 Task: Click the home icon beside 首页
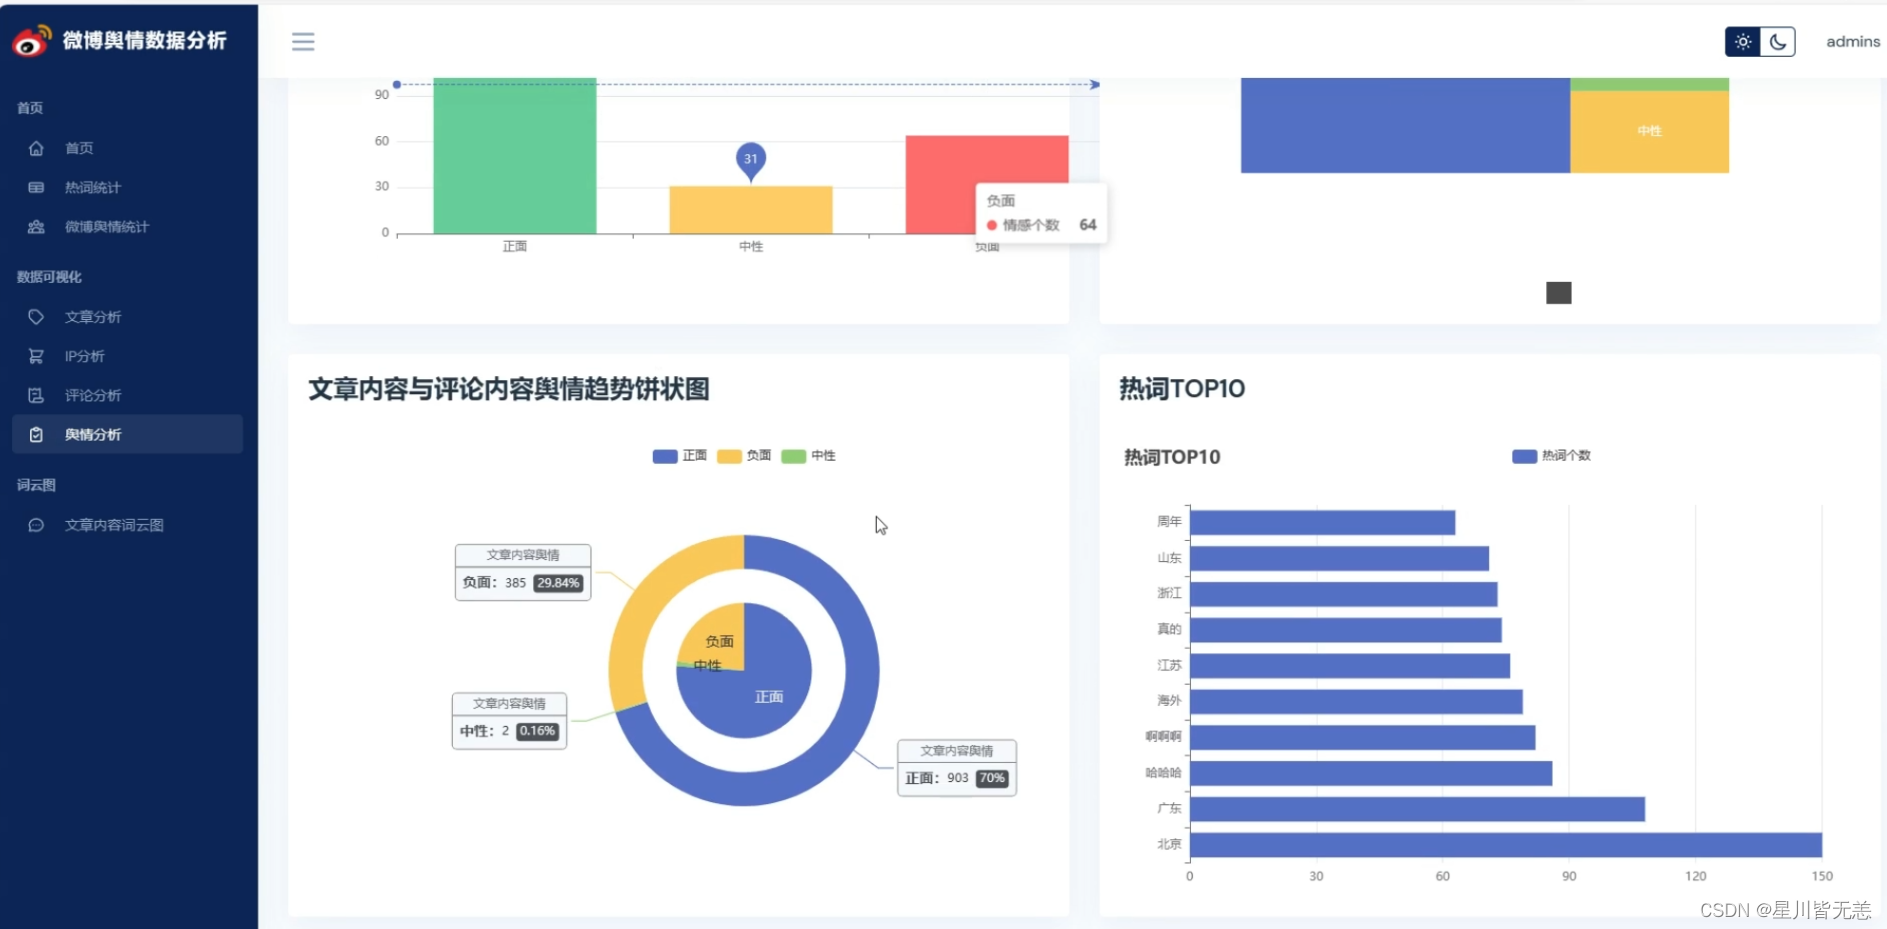coord(36,148)
